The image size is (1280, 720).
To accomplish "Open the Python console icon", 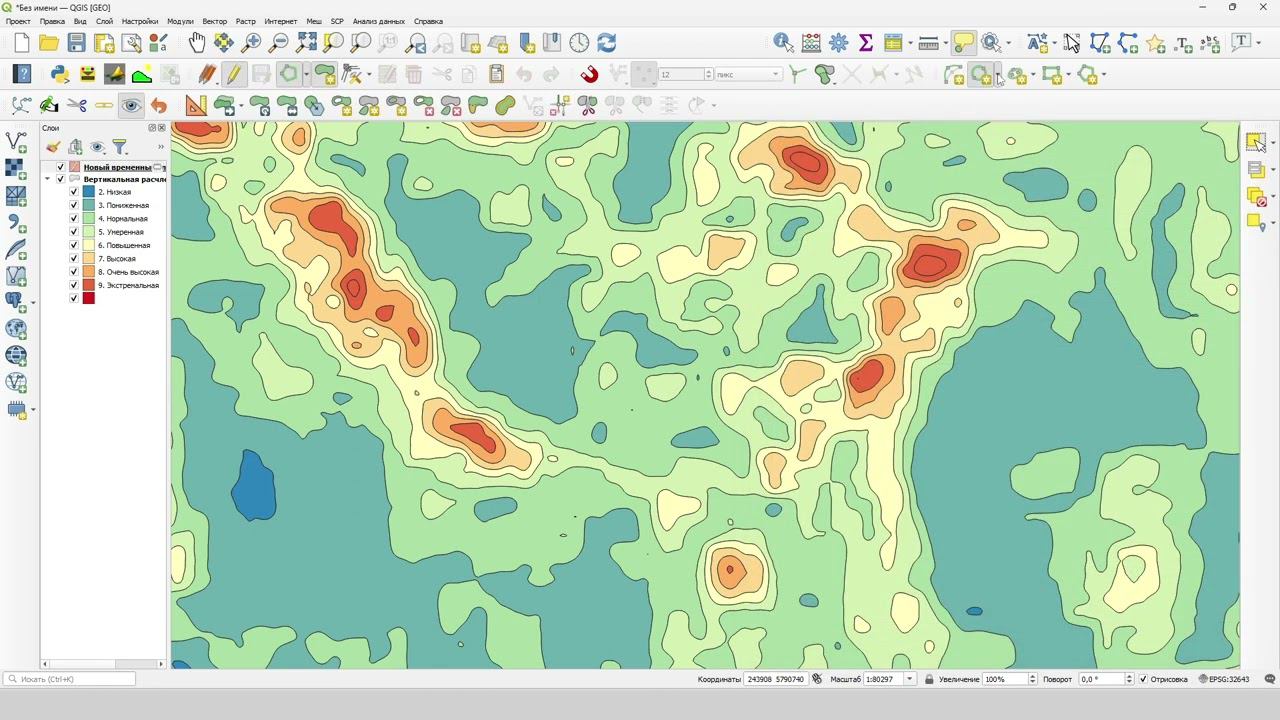I will click(59, 75).
